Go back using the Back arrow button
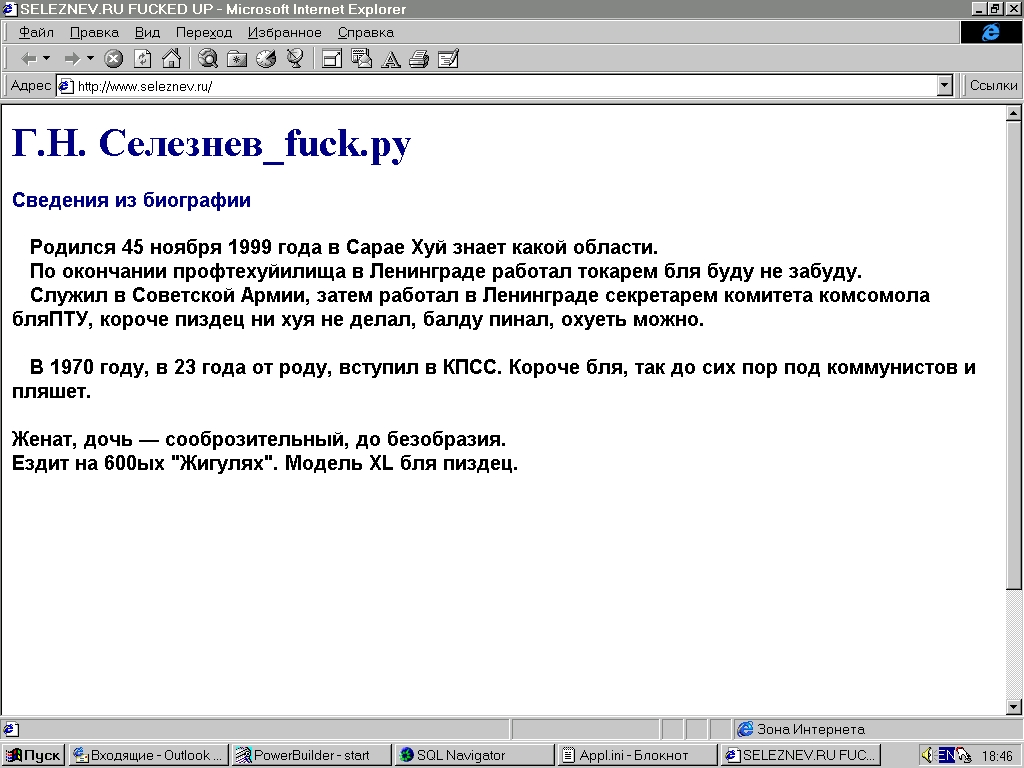 pyautogui.click(x=28, y=59)
